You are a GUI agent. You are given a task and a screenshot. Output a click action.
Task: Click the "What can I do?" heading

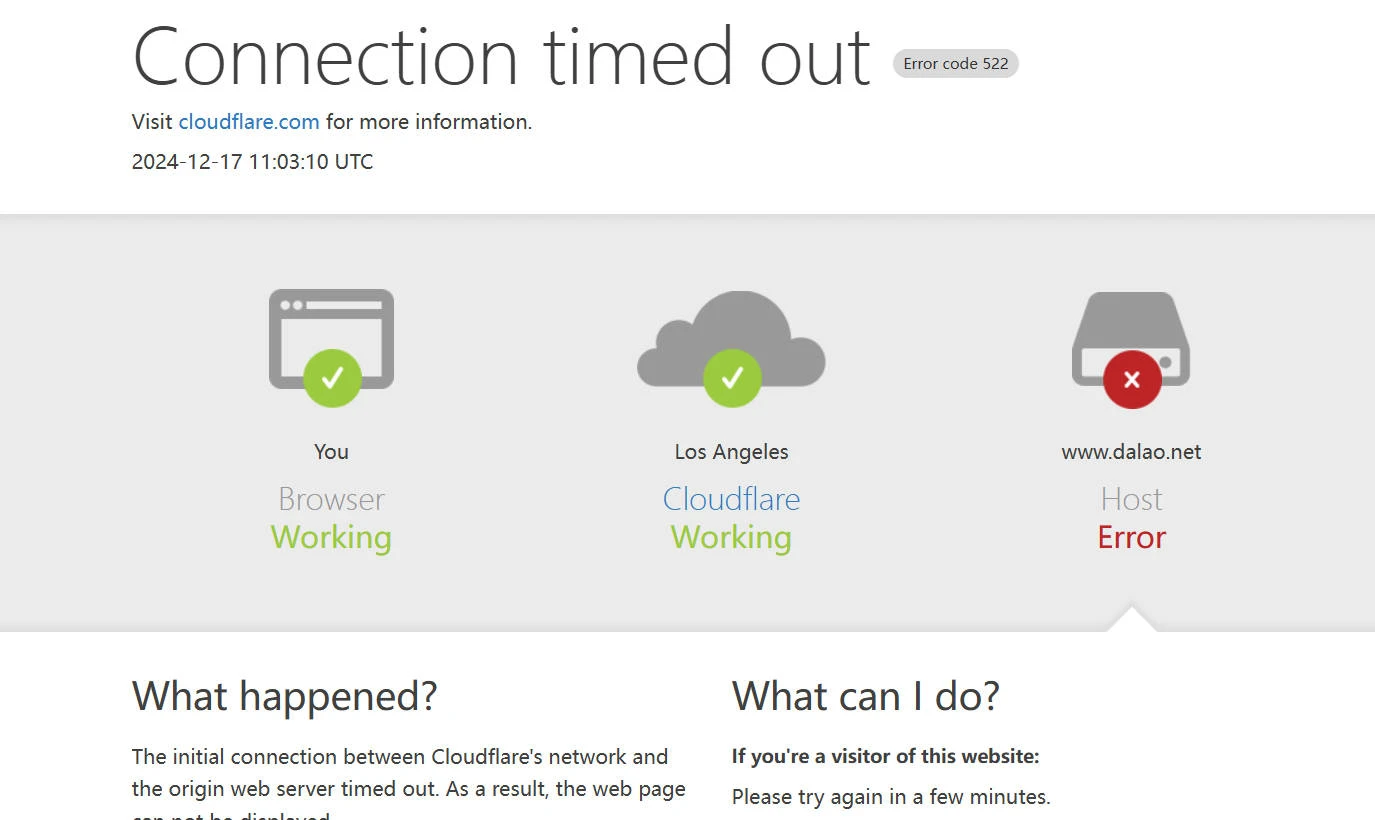(865, 696)
